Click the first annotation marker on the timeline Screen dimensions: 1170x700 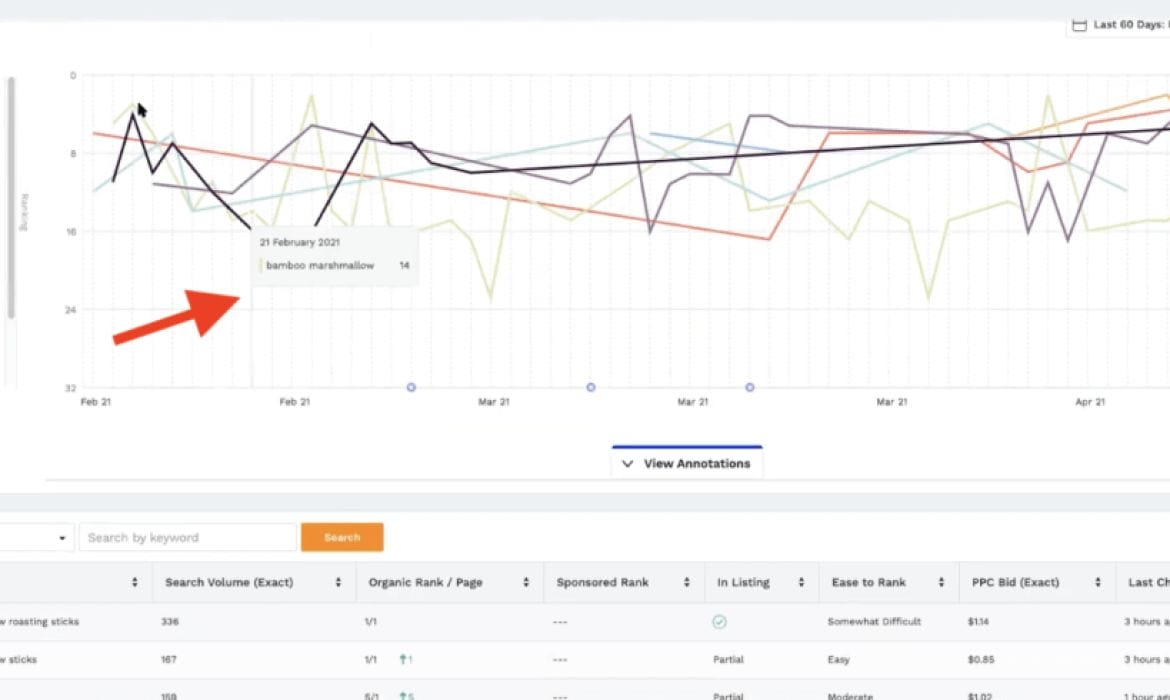pos(411,387)
